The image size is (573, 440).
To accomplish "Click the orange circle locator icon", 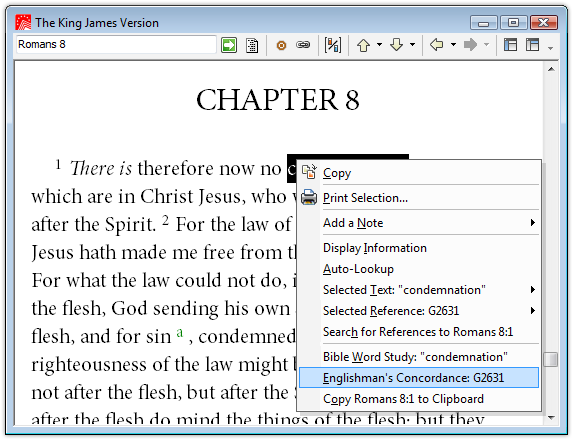I will pyautogui.click(x=281, y=45).
